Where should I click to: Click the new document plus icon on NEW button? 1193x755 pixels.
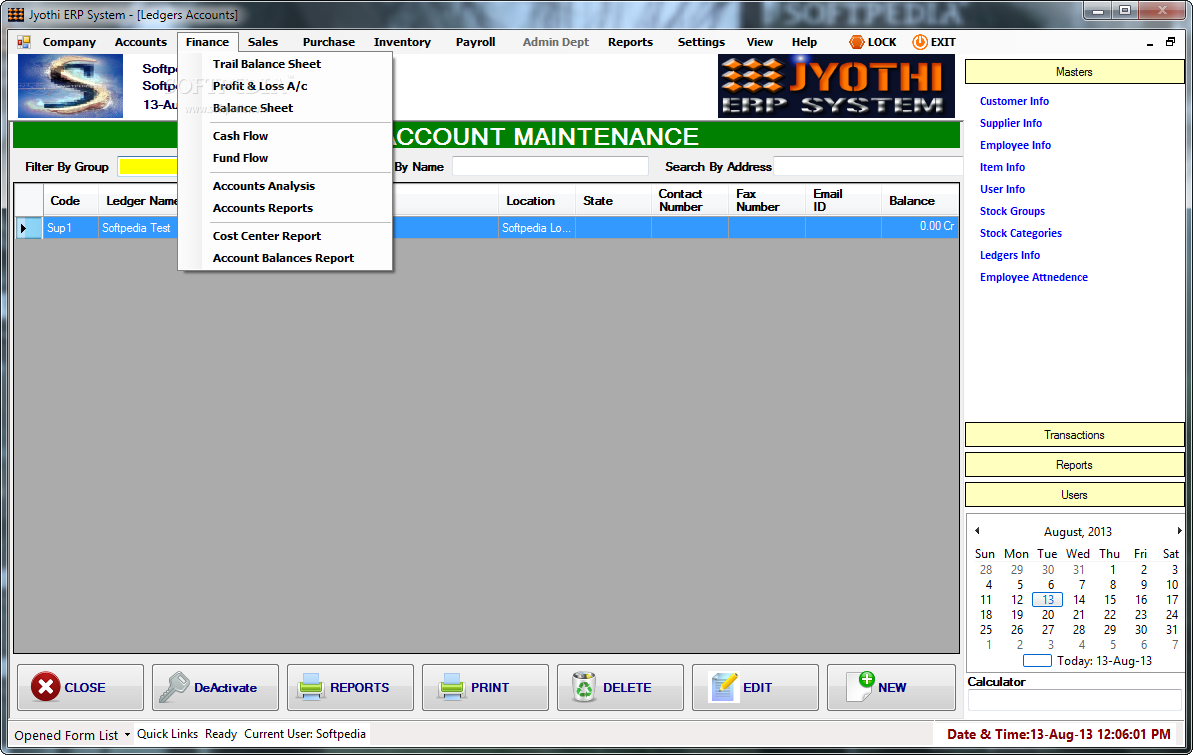click(x=861, y=686)
